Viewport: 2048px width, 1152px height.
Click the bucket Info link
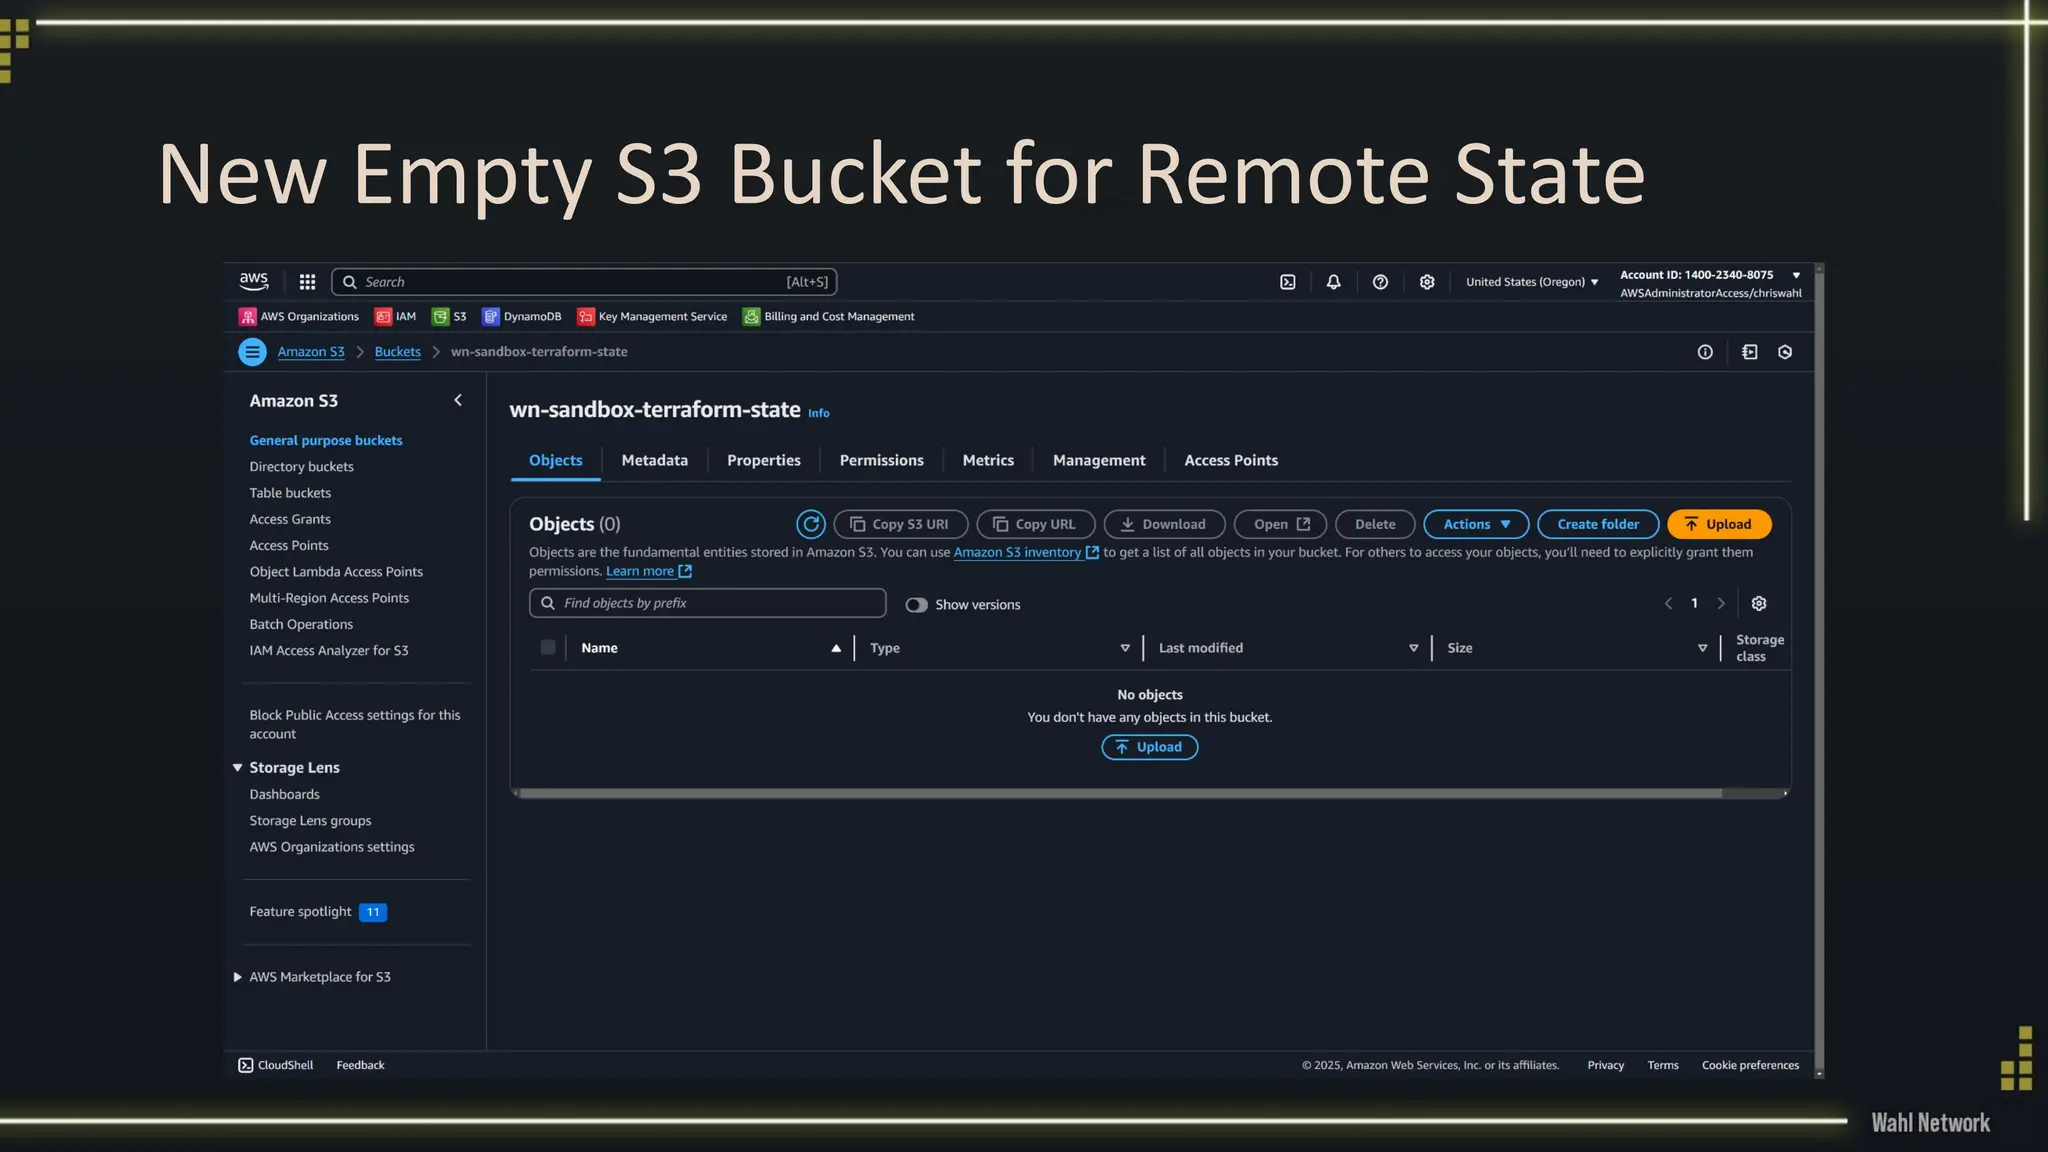pos(818,413)
